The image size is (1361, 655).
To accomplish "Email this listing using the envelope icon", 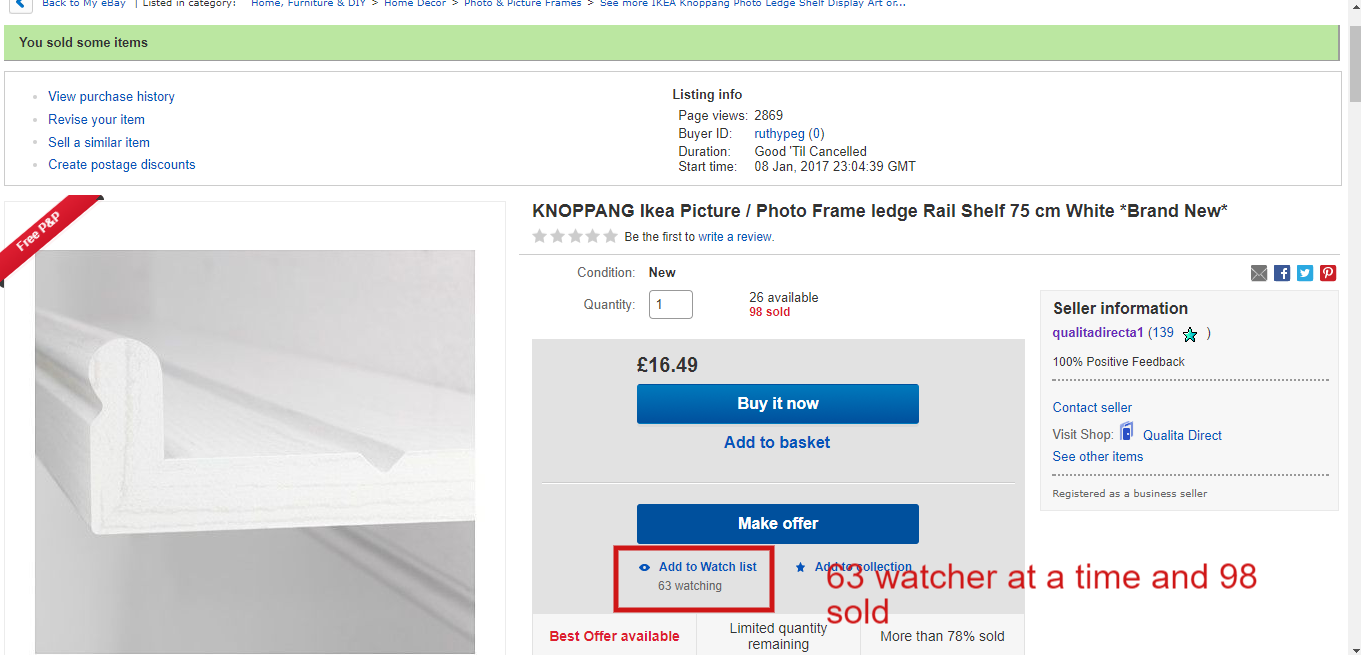I will pos(1258,272).
